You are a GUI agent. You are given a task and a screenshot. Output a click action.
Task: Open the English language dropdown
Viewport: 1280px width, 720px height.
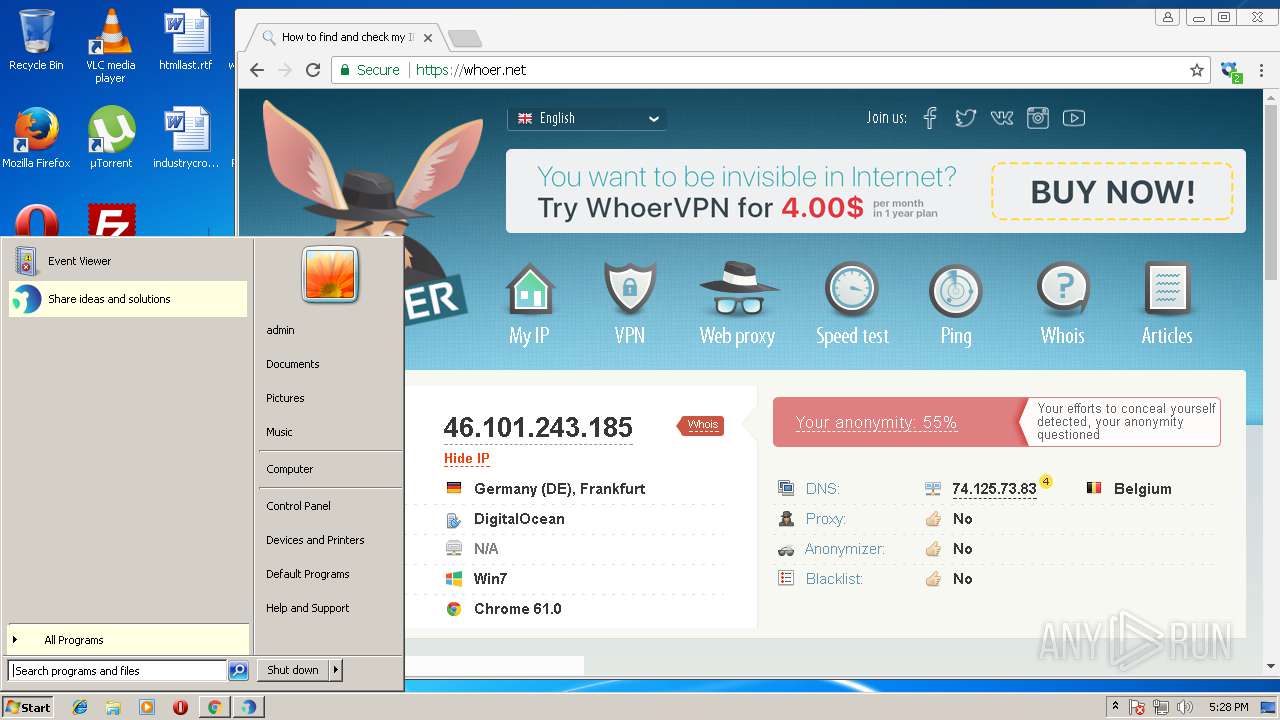pos(587,118)
